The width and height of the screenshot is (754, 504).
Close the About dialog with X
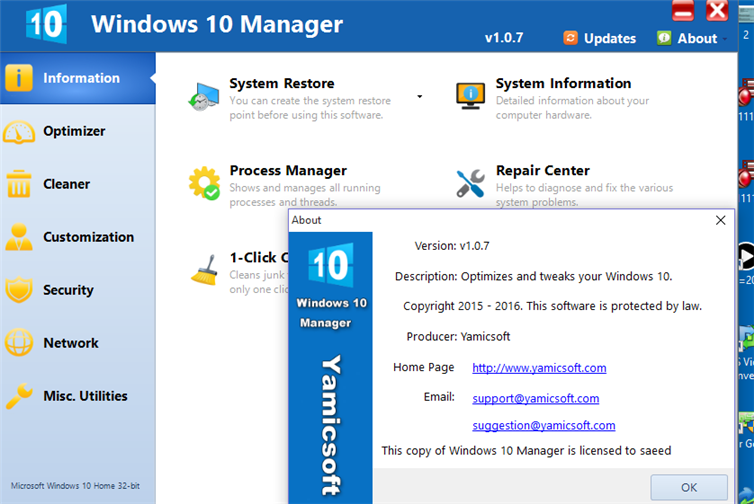(x=719, y=220)
